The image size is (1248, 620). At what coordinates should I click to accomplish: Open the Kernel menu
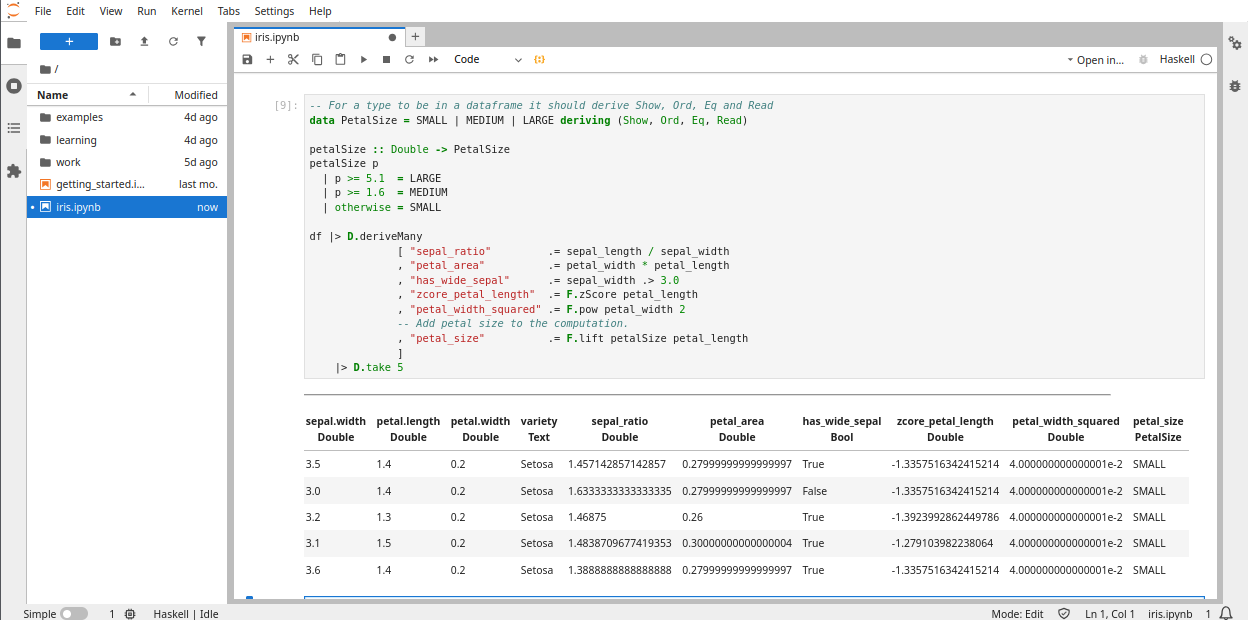click(x=187, y=11)
